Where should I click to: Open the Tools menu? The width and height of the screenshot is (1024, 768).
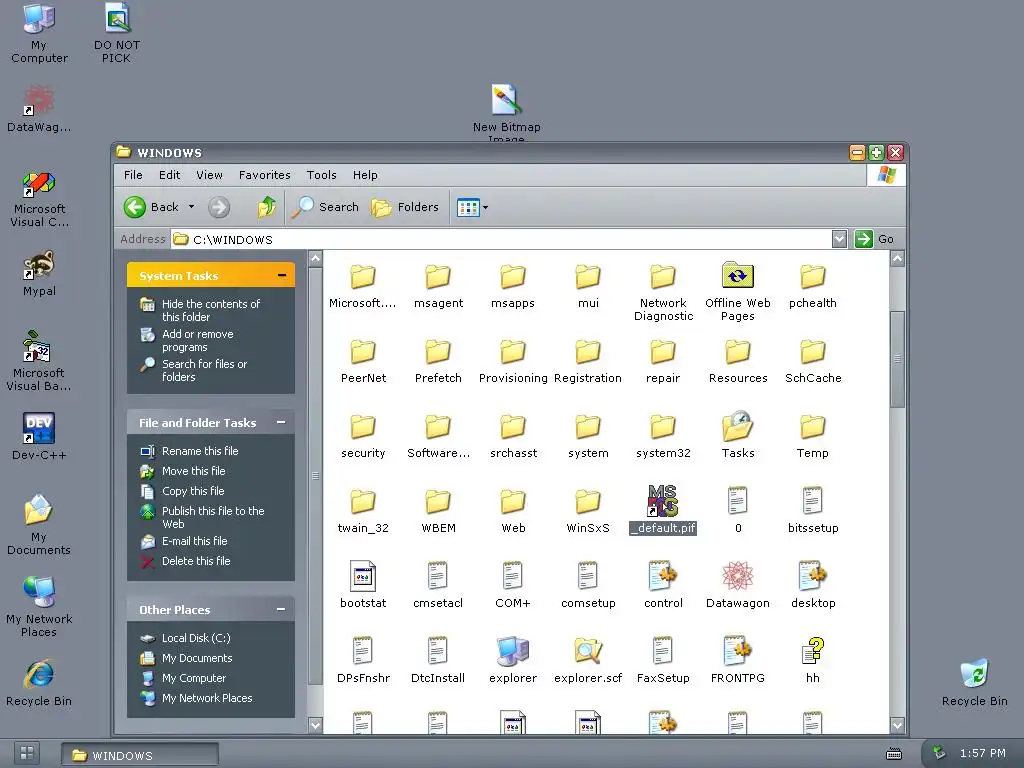(x=321, y=175)
